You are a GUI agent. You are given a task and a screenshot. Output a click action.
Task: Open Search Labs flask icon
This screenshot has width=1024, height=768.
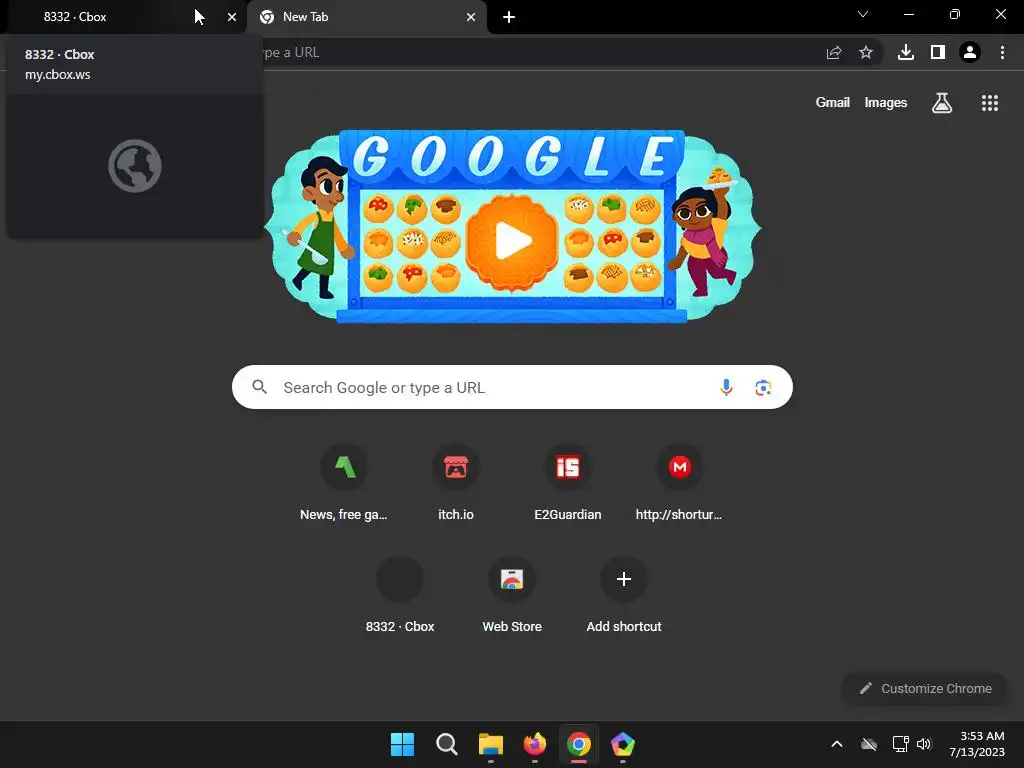tap(942, 103)
